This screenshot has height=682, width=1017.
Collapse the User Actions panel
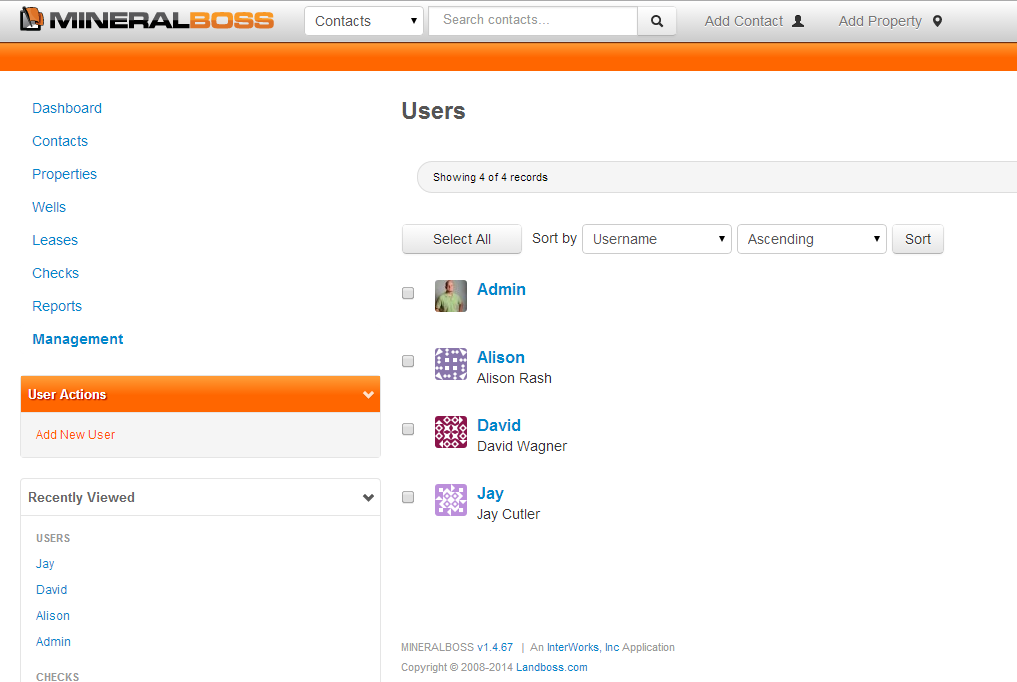[368, 395]
